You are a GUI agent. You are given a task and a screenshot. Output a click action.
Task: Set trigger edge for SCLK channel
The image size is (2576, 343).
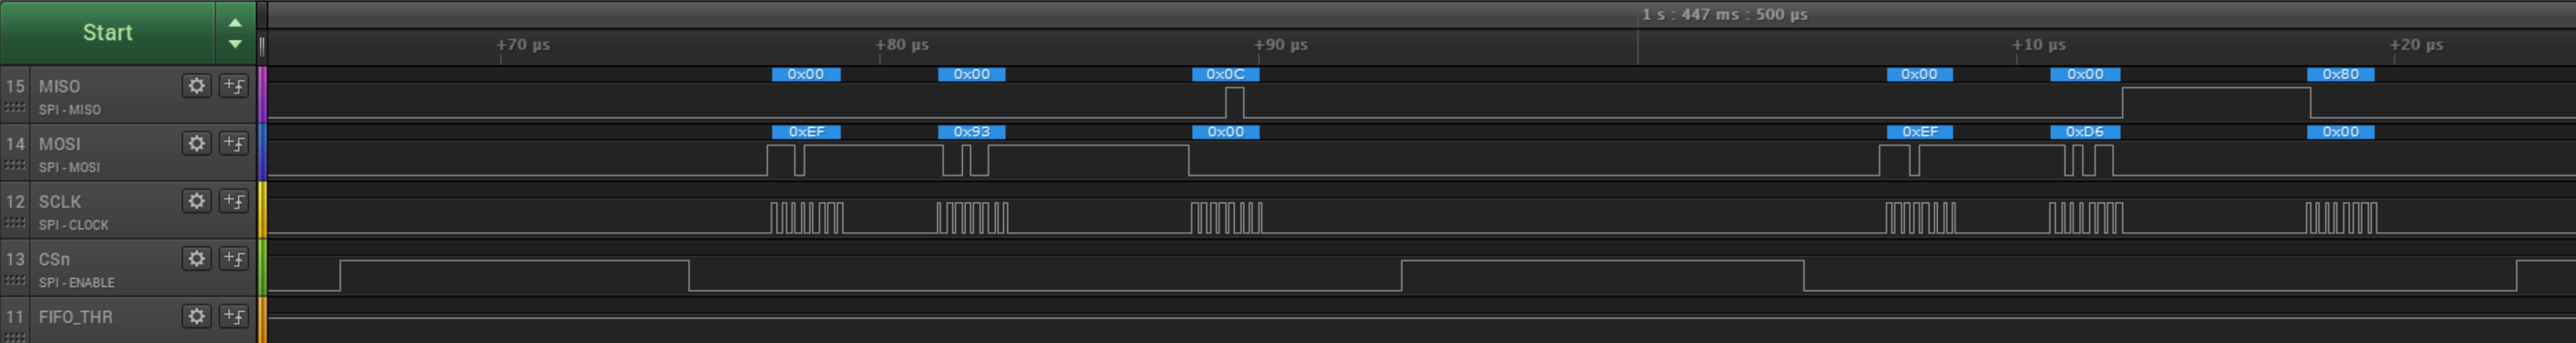[x=234, y=201]
